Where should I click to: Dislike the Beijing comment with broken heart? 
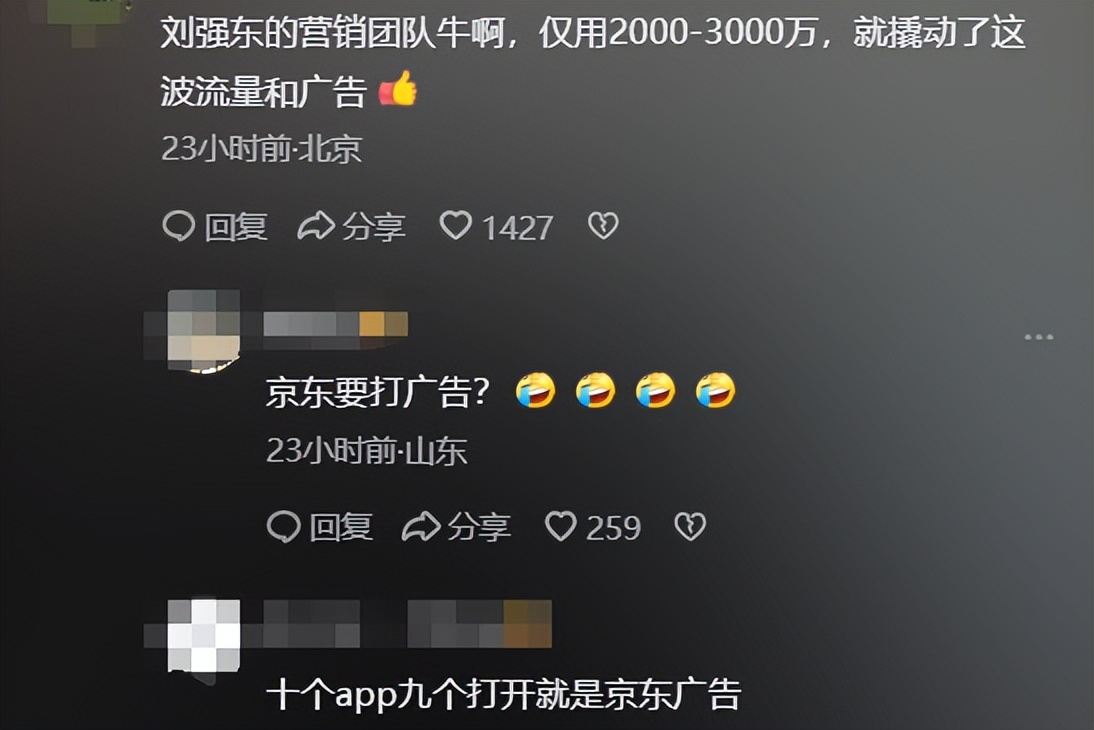pyautogui.click(x=603, y=226)
